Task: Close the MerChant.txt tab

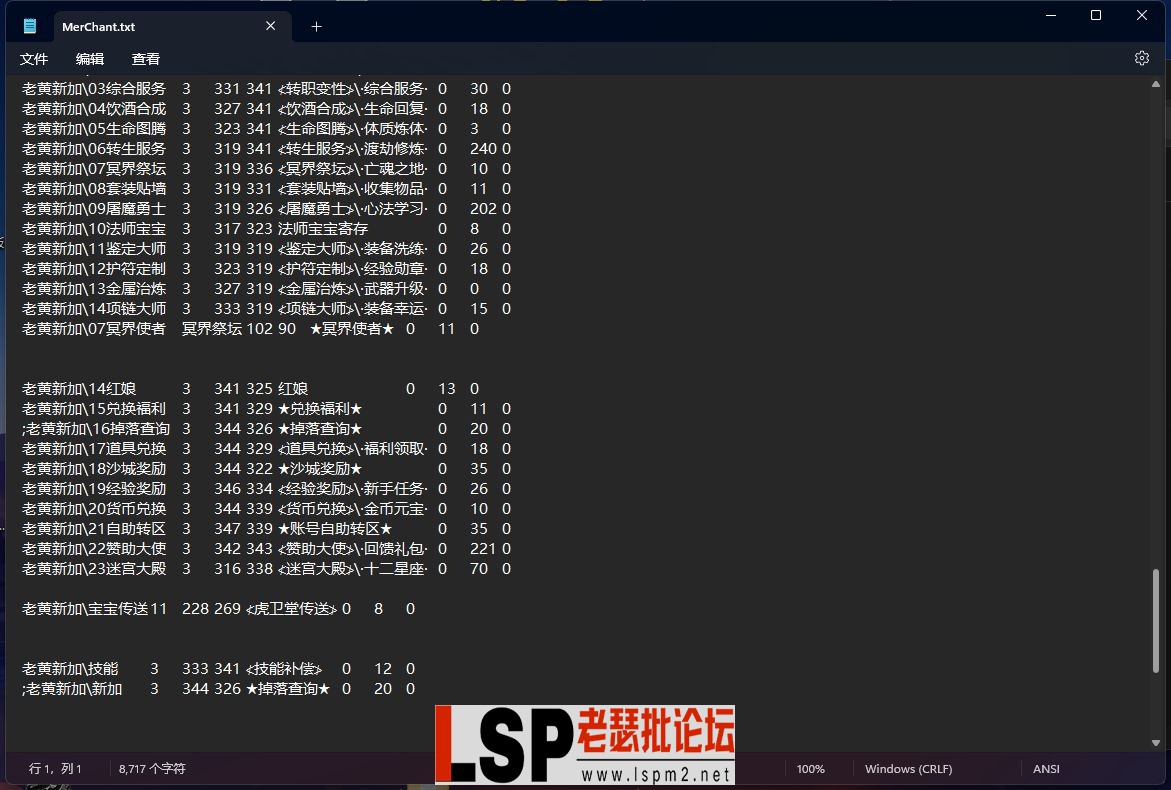Action: [270, 25]
